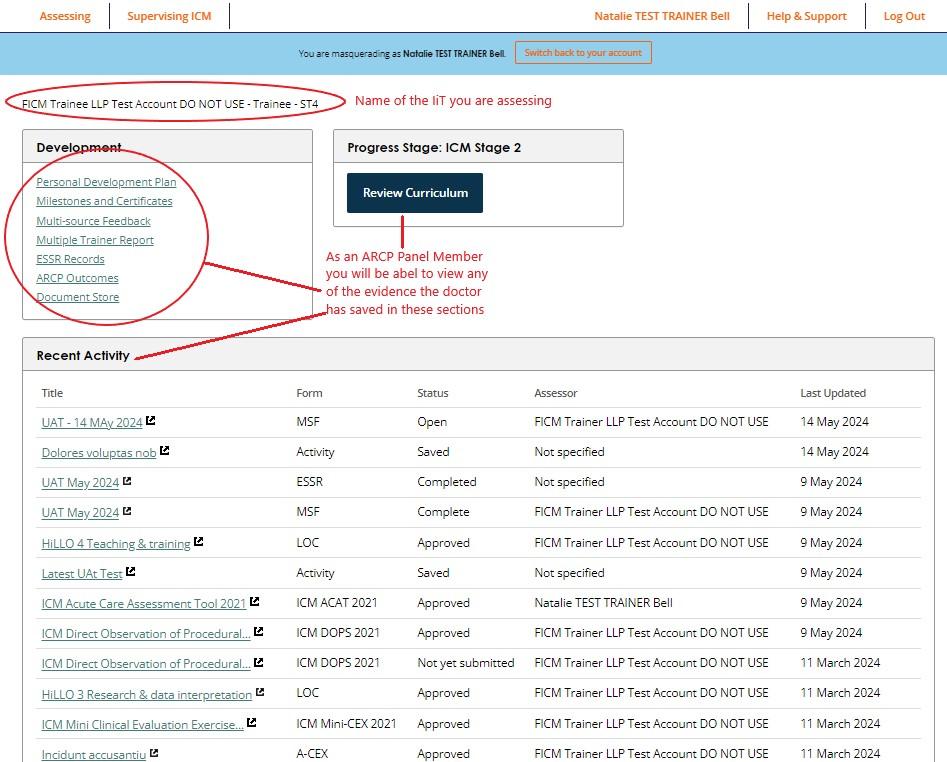Open UAT - 14 MAy 2024 entry
Viewport: 947px width, 762px height.
click(x=92, y=423)
